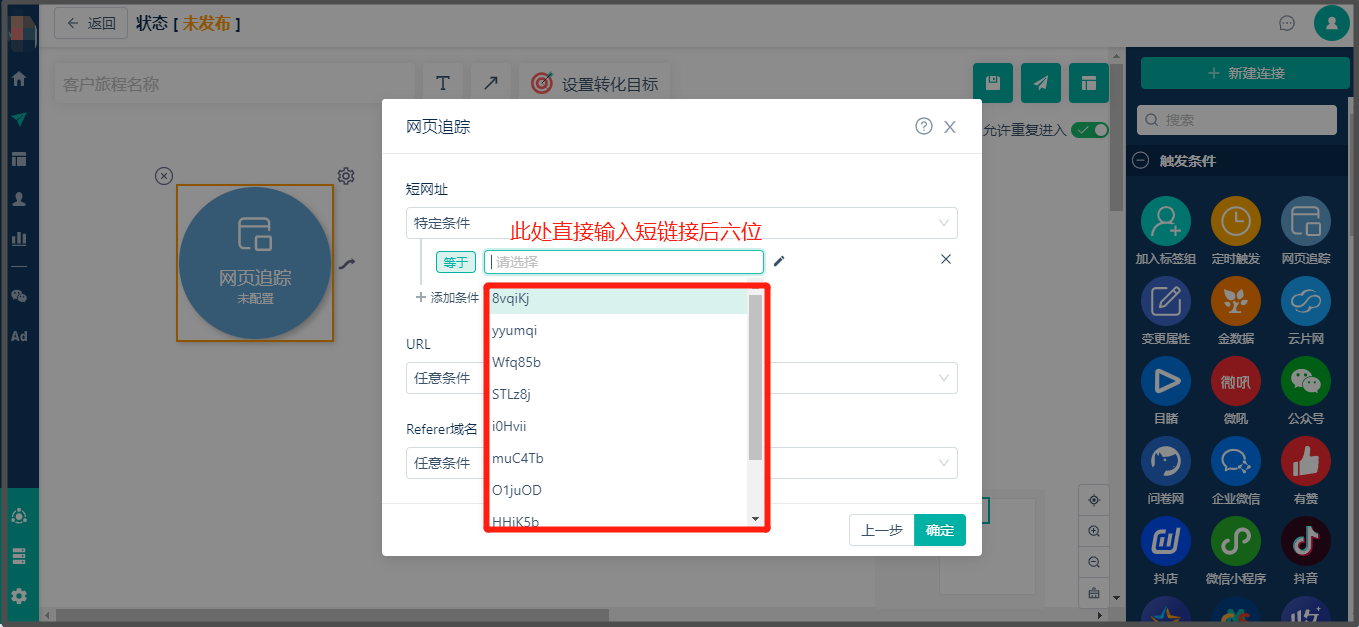Screen dimensions: 1359x627
Task: Click the canvas zoom in button
Action: tap(1094, 531)
